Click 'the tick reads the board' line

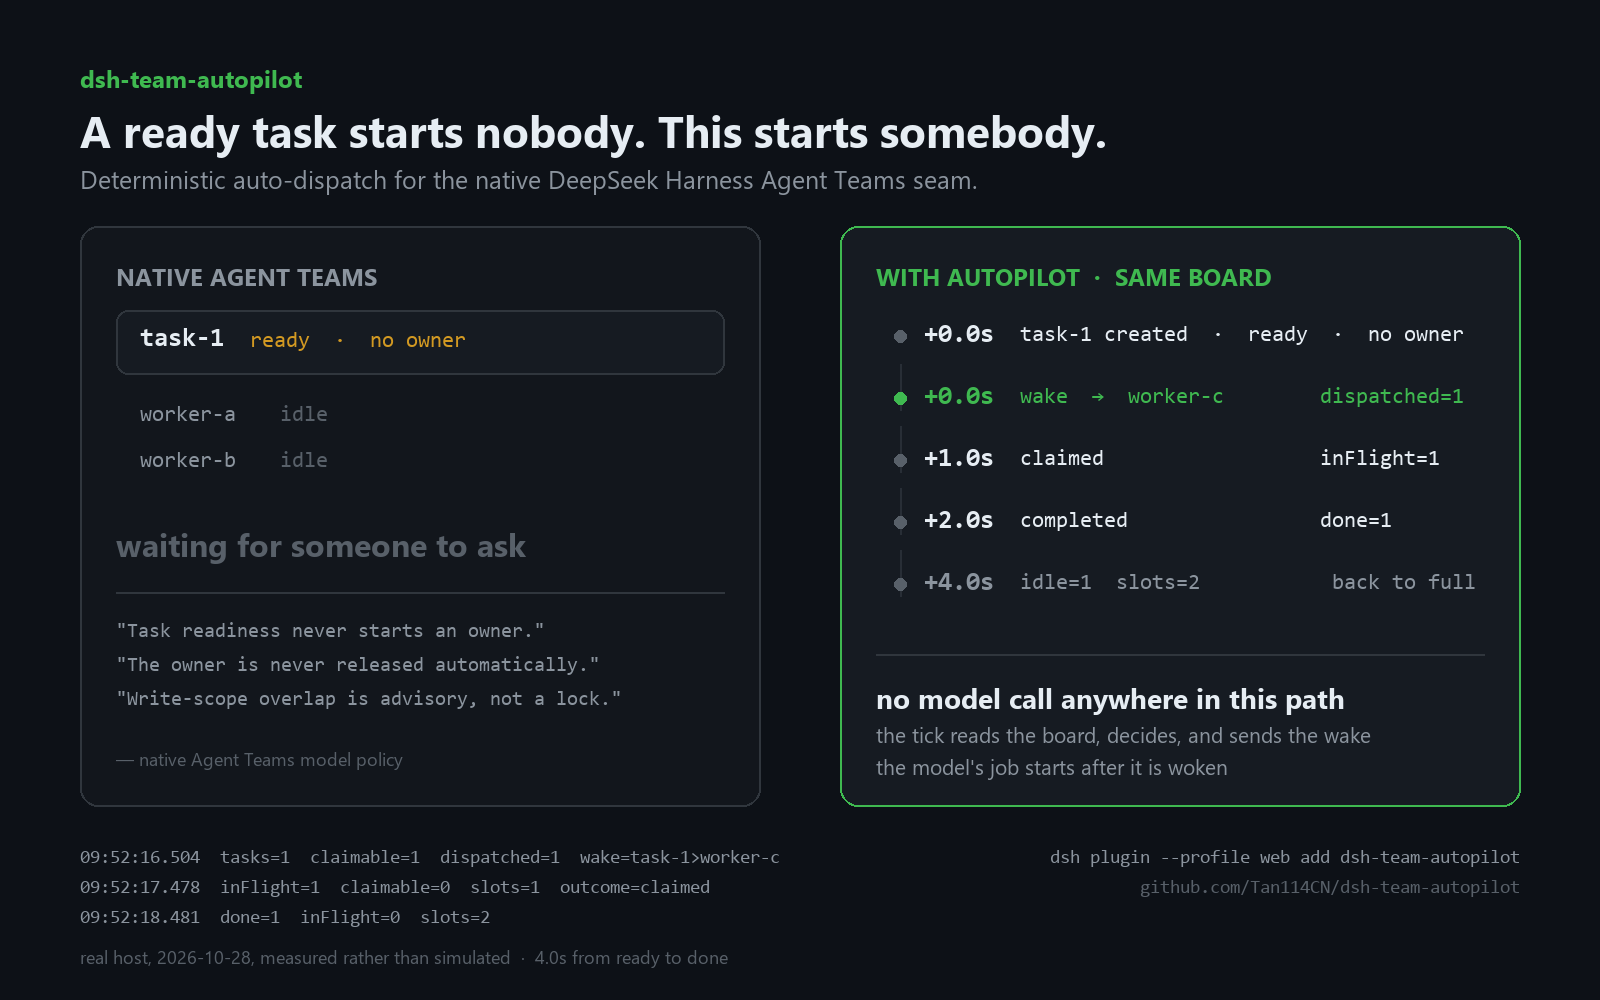point(1123,736)
